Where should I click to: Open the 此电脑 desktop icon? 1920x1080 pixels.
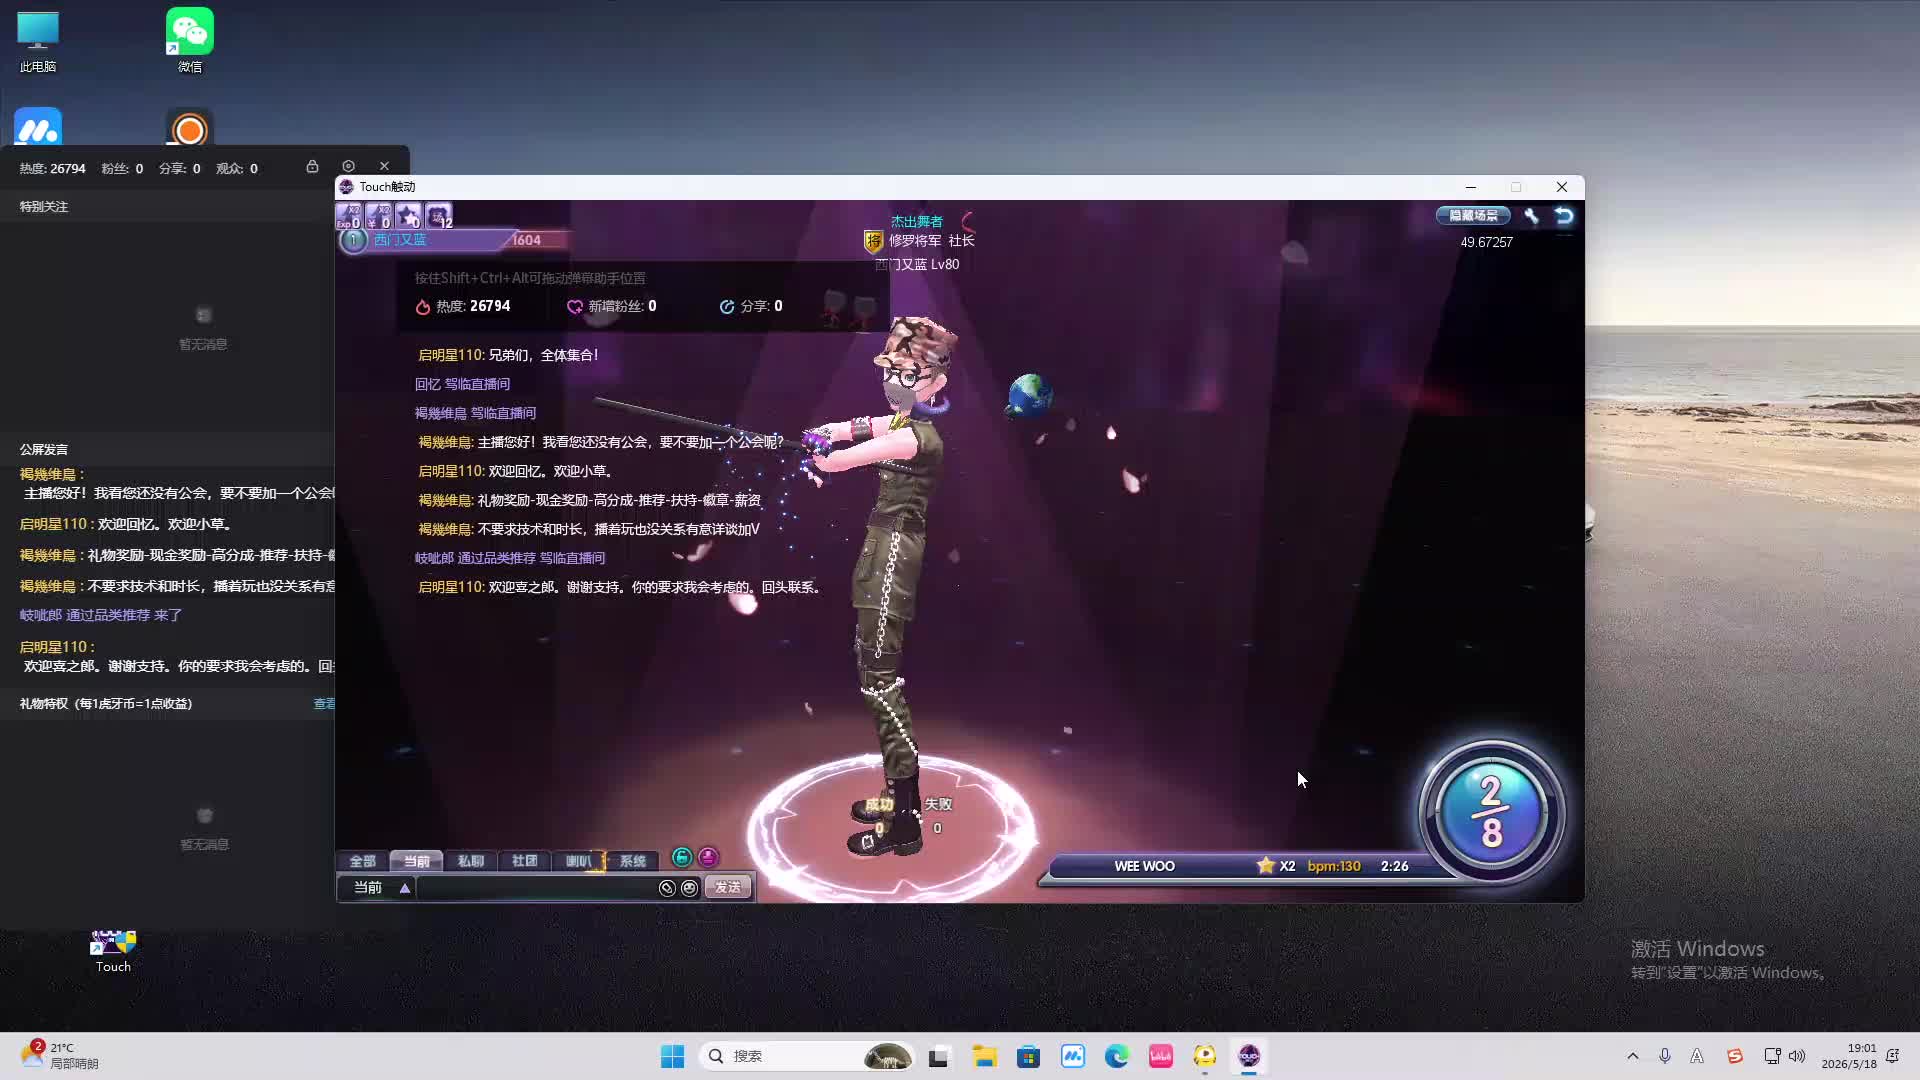(38, 42)
